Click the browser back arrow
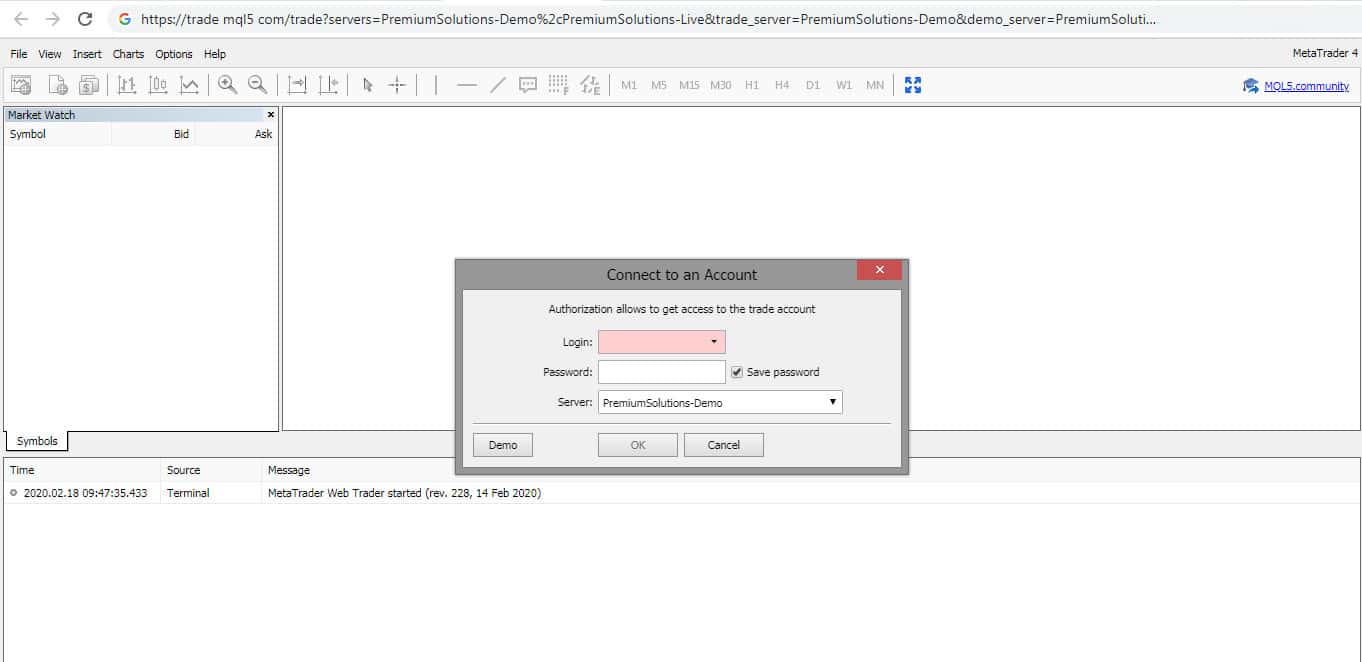1362x662 pixels. click(x=21, y=19)
